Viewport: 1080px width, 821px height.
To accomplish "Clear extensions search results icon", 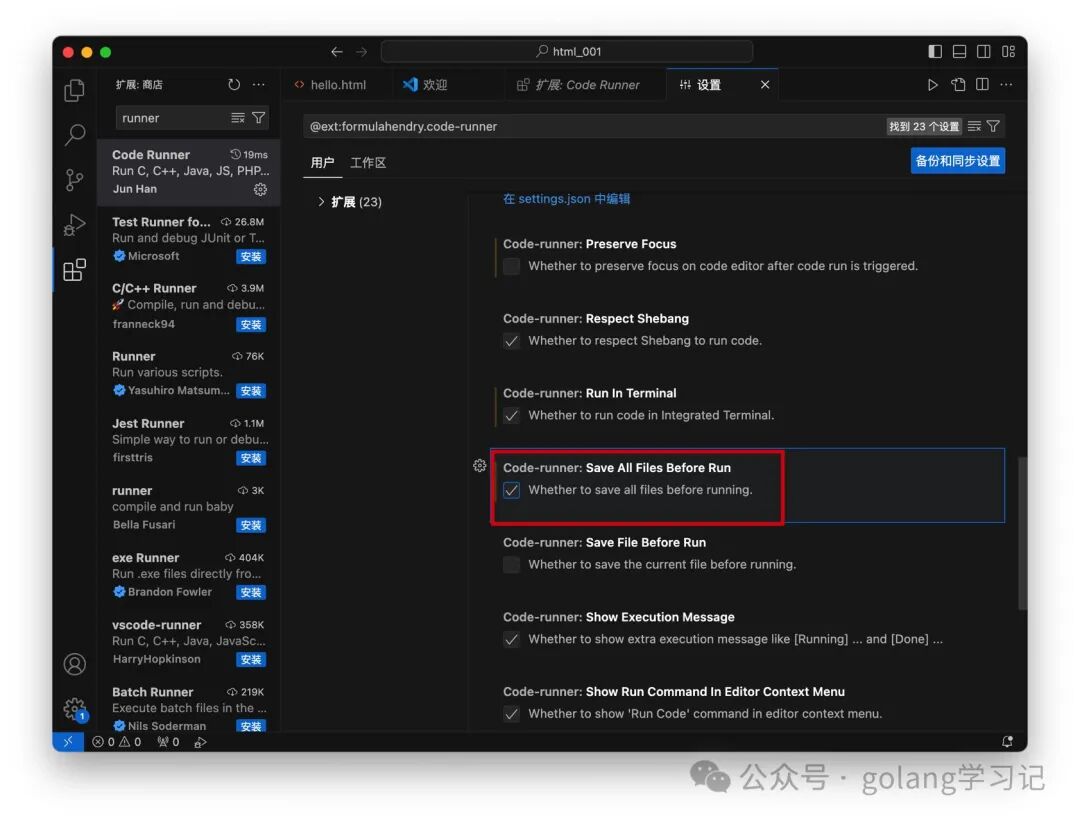I will (238, 118).
